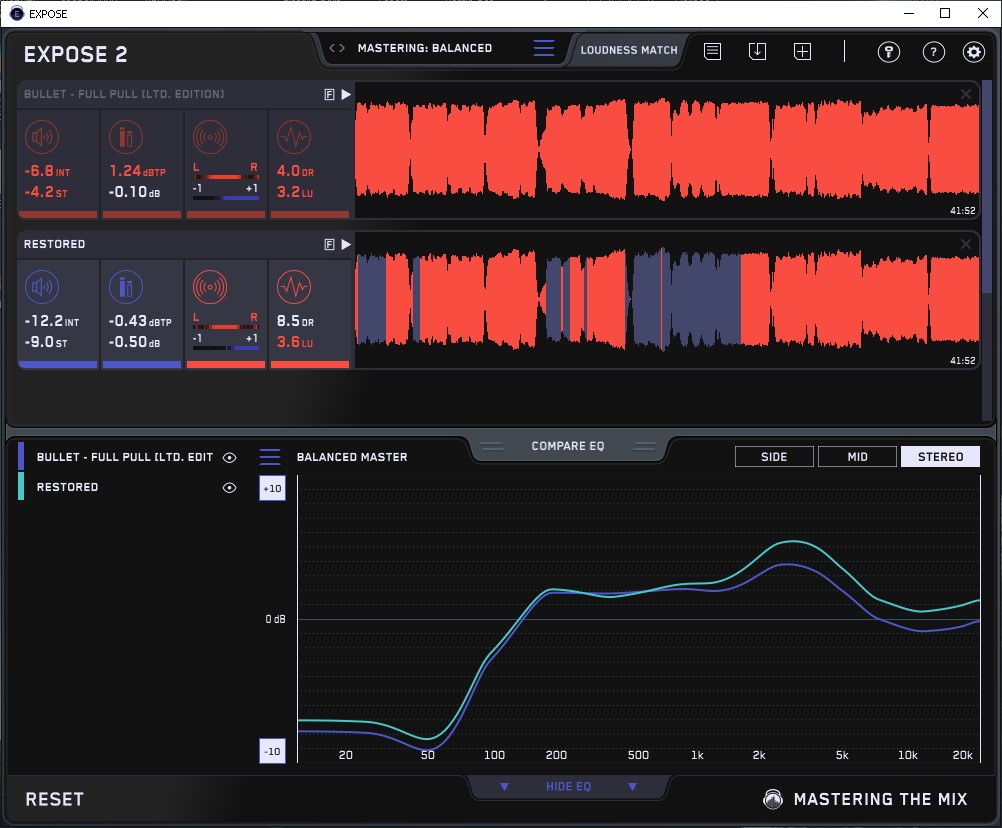Open the notes list icon in header
The width and height of the screenshot is (1002, 828).
(x=712, y=51)
